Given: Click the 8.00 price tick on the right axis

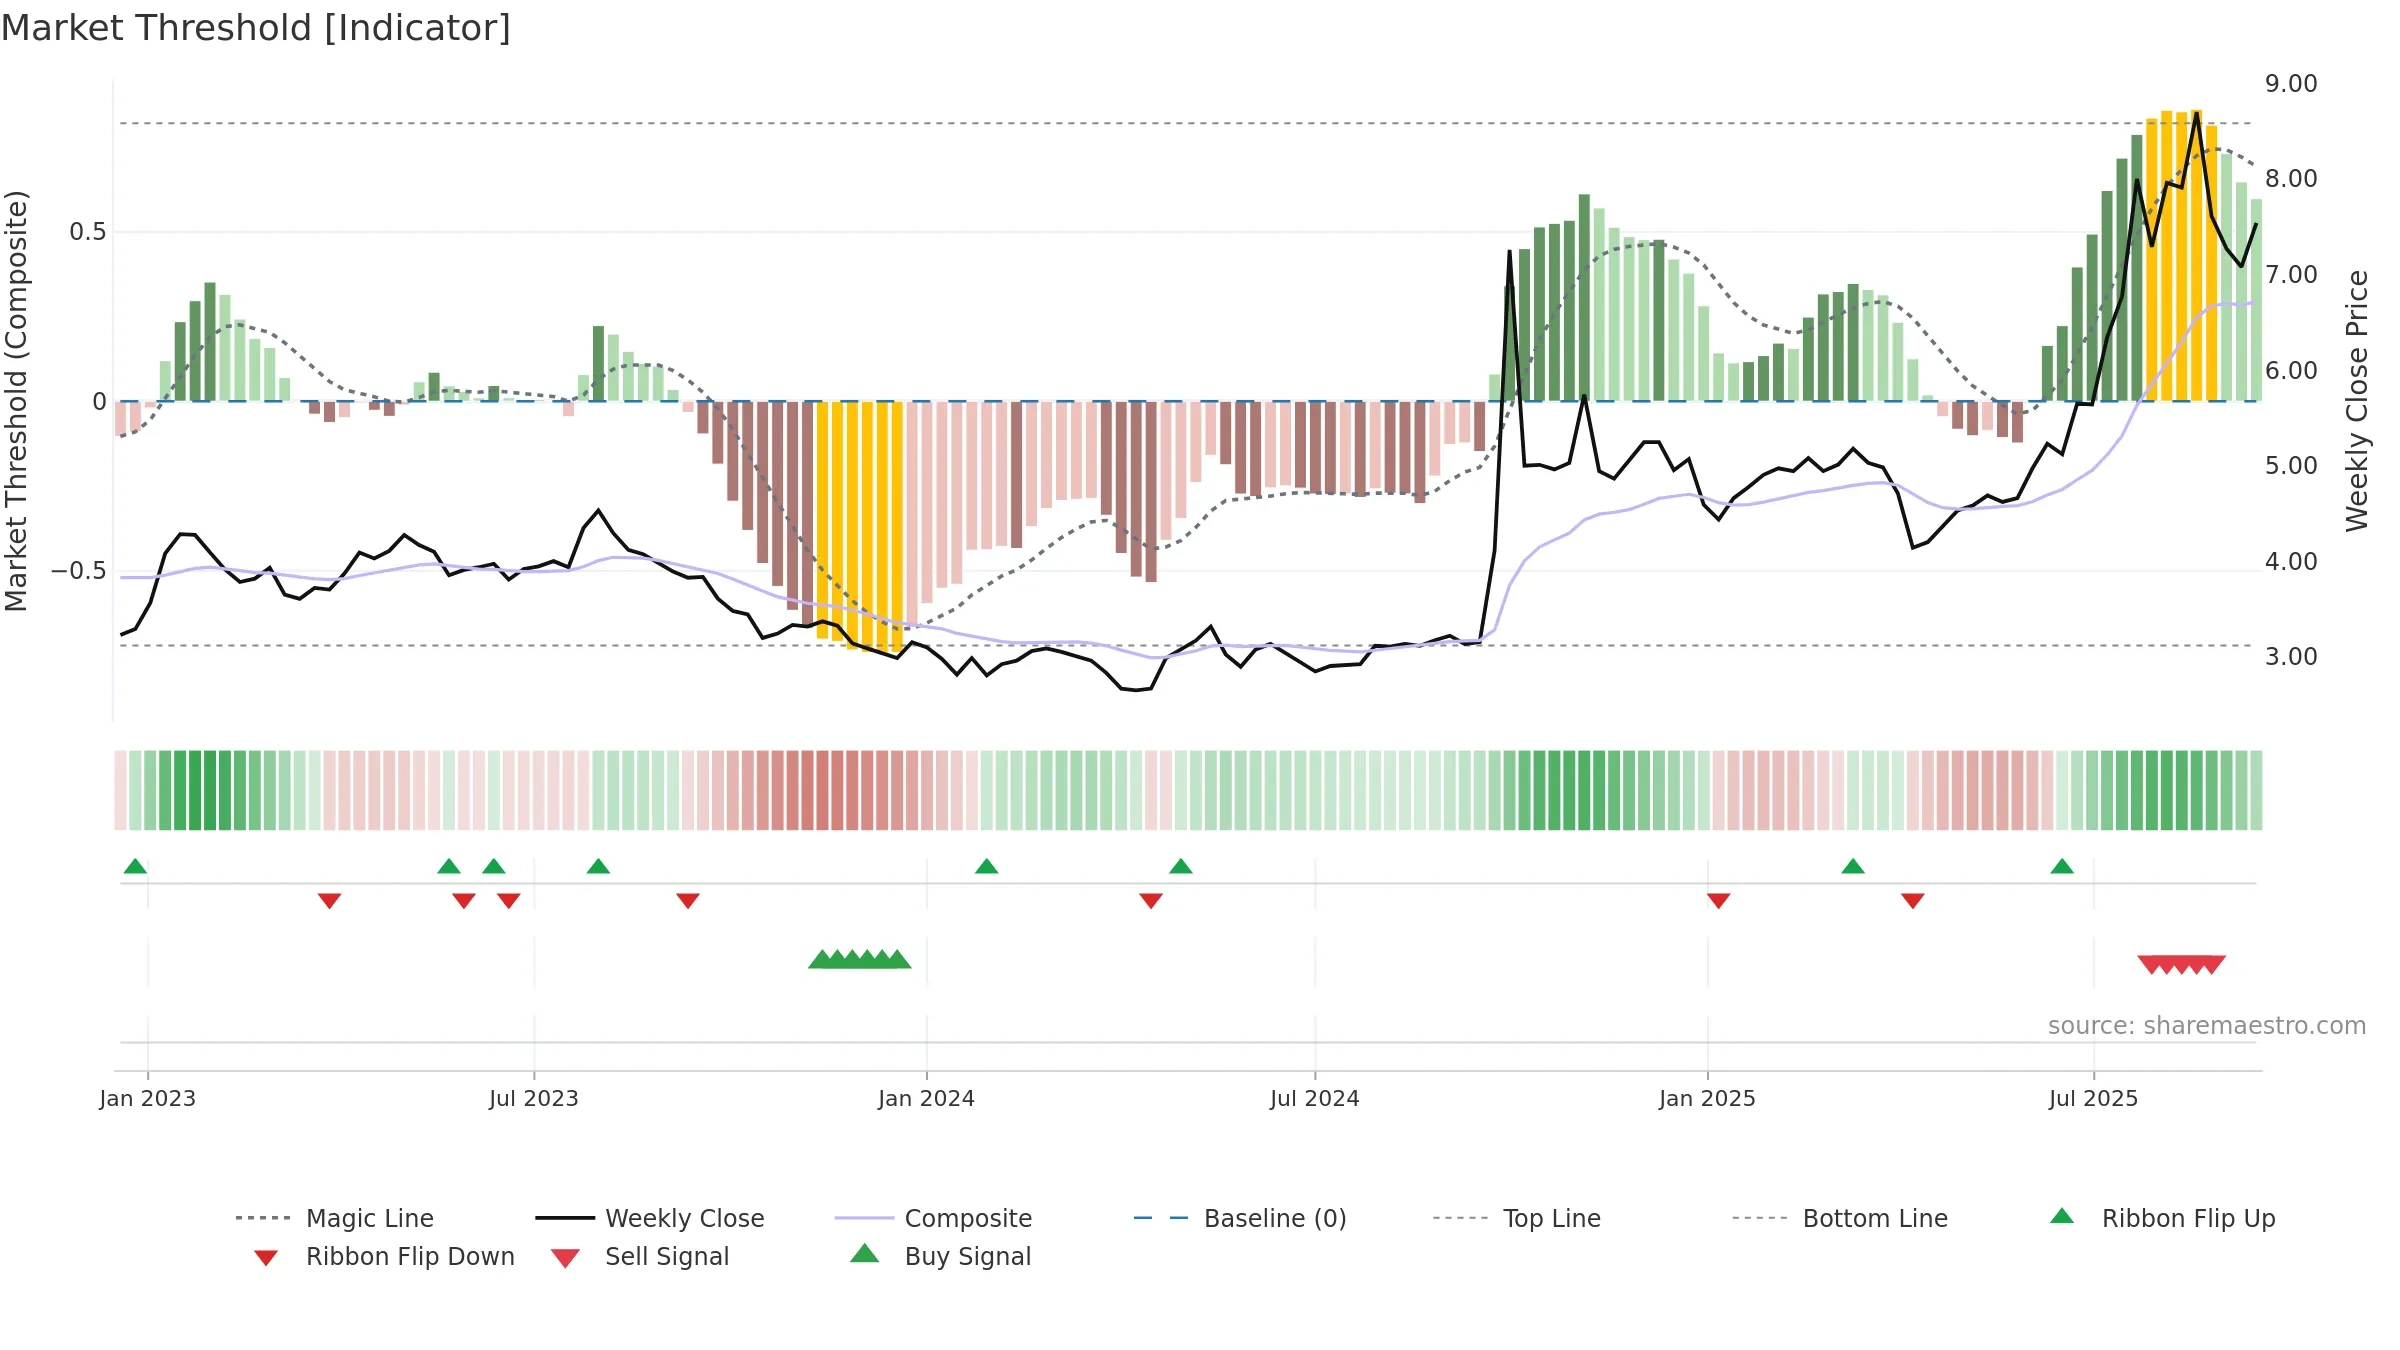Looking at the screenshot, I should tap(2291, 179).
